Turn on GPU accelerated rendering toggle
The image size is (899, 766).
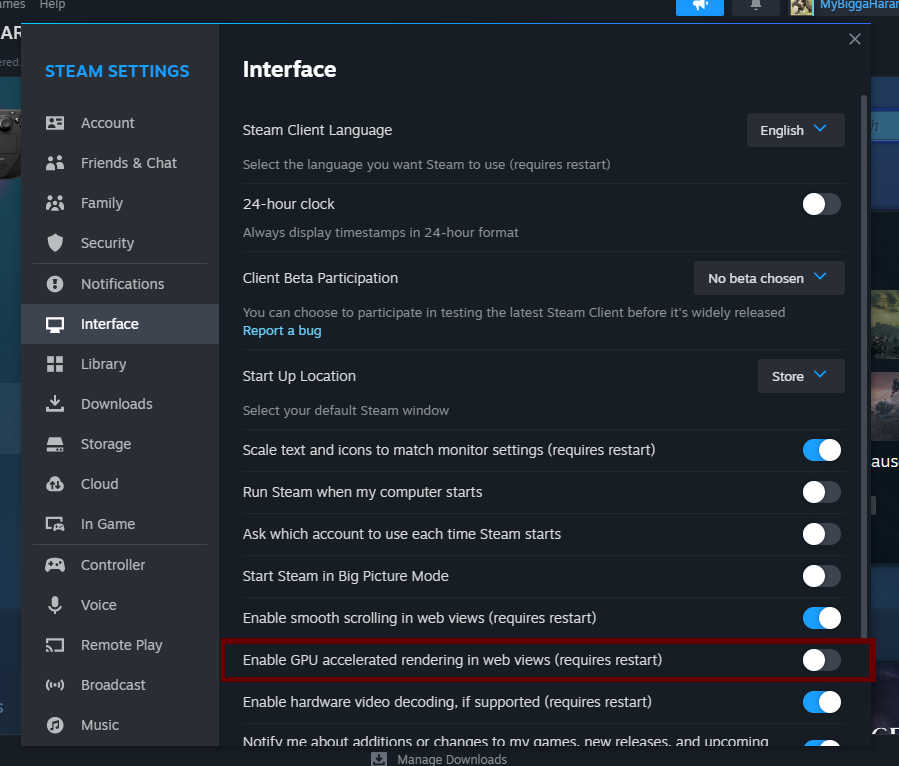[821, 660]
